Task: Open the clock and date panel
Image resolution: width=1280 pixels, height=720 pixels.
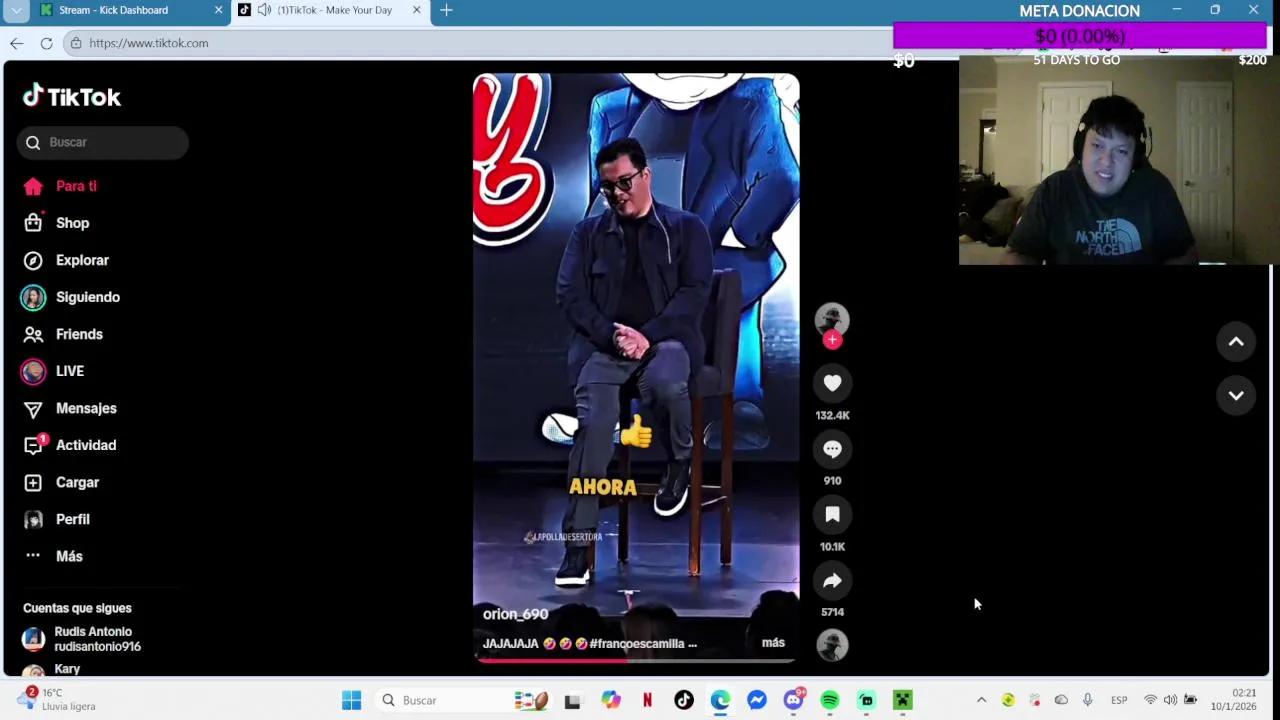Action: click(x=1233, y=700)
